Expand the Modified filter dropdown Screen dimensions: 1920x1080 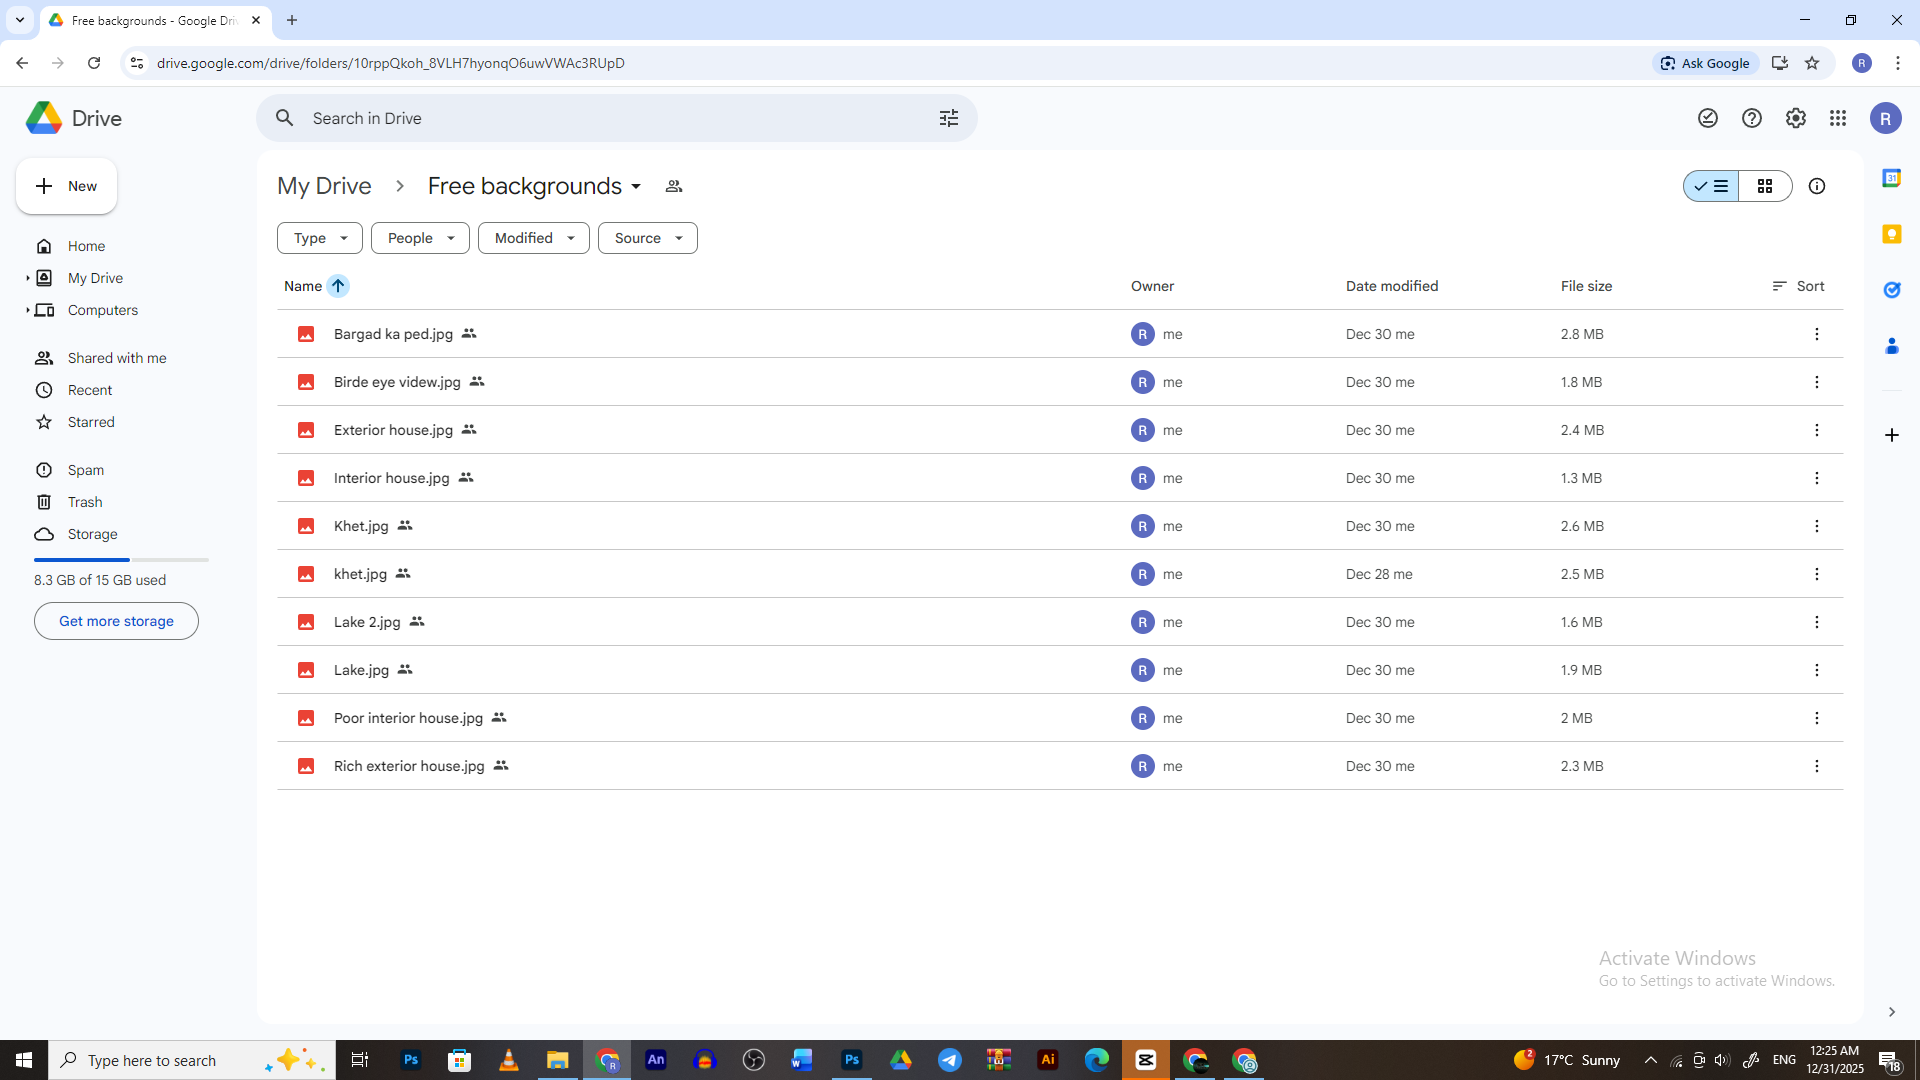point(533,238)
